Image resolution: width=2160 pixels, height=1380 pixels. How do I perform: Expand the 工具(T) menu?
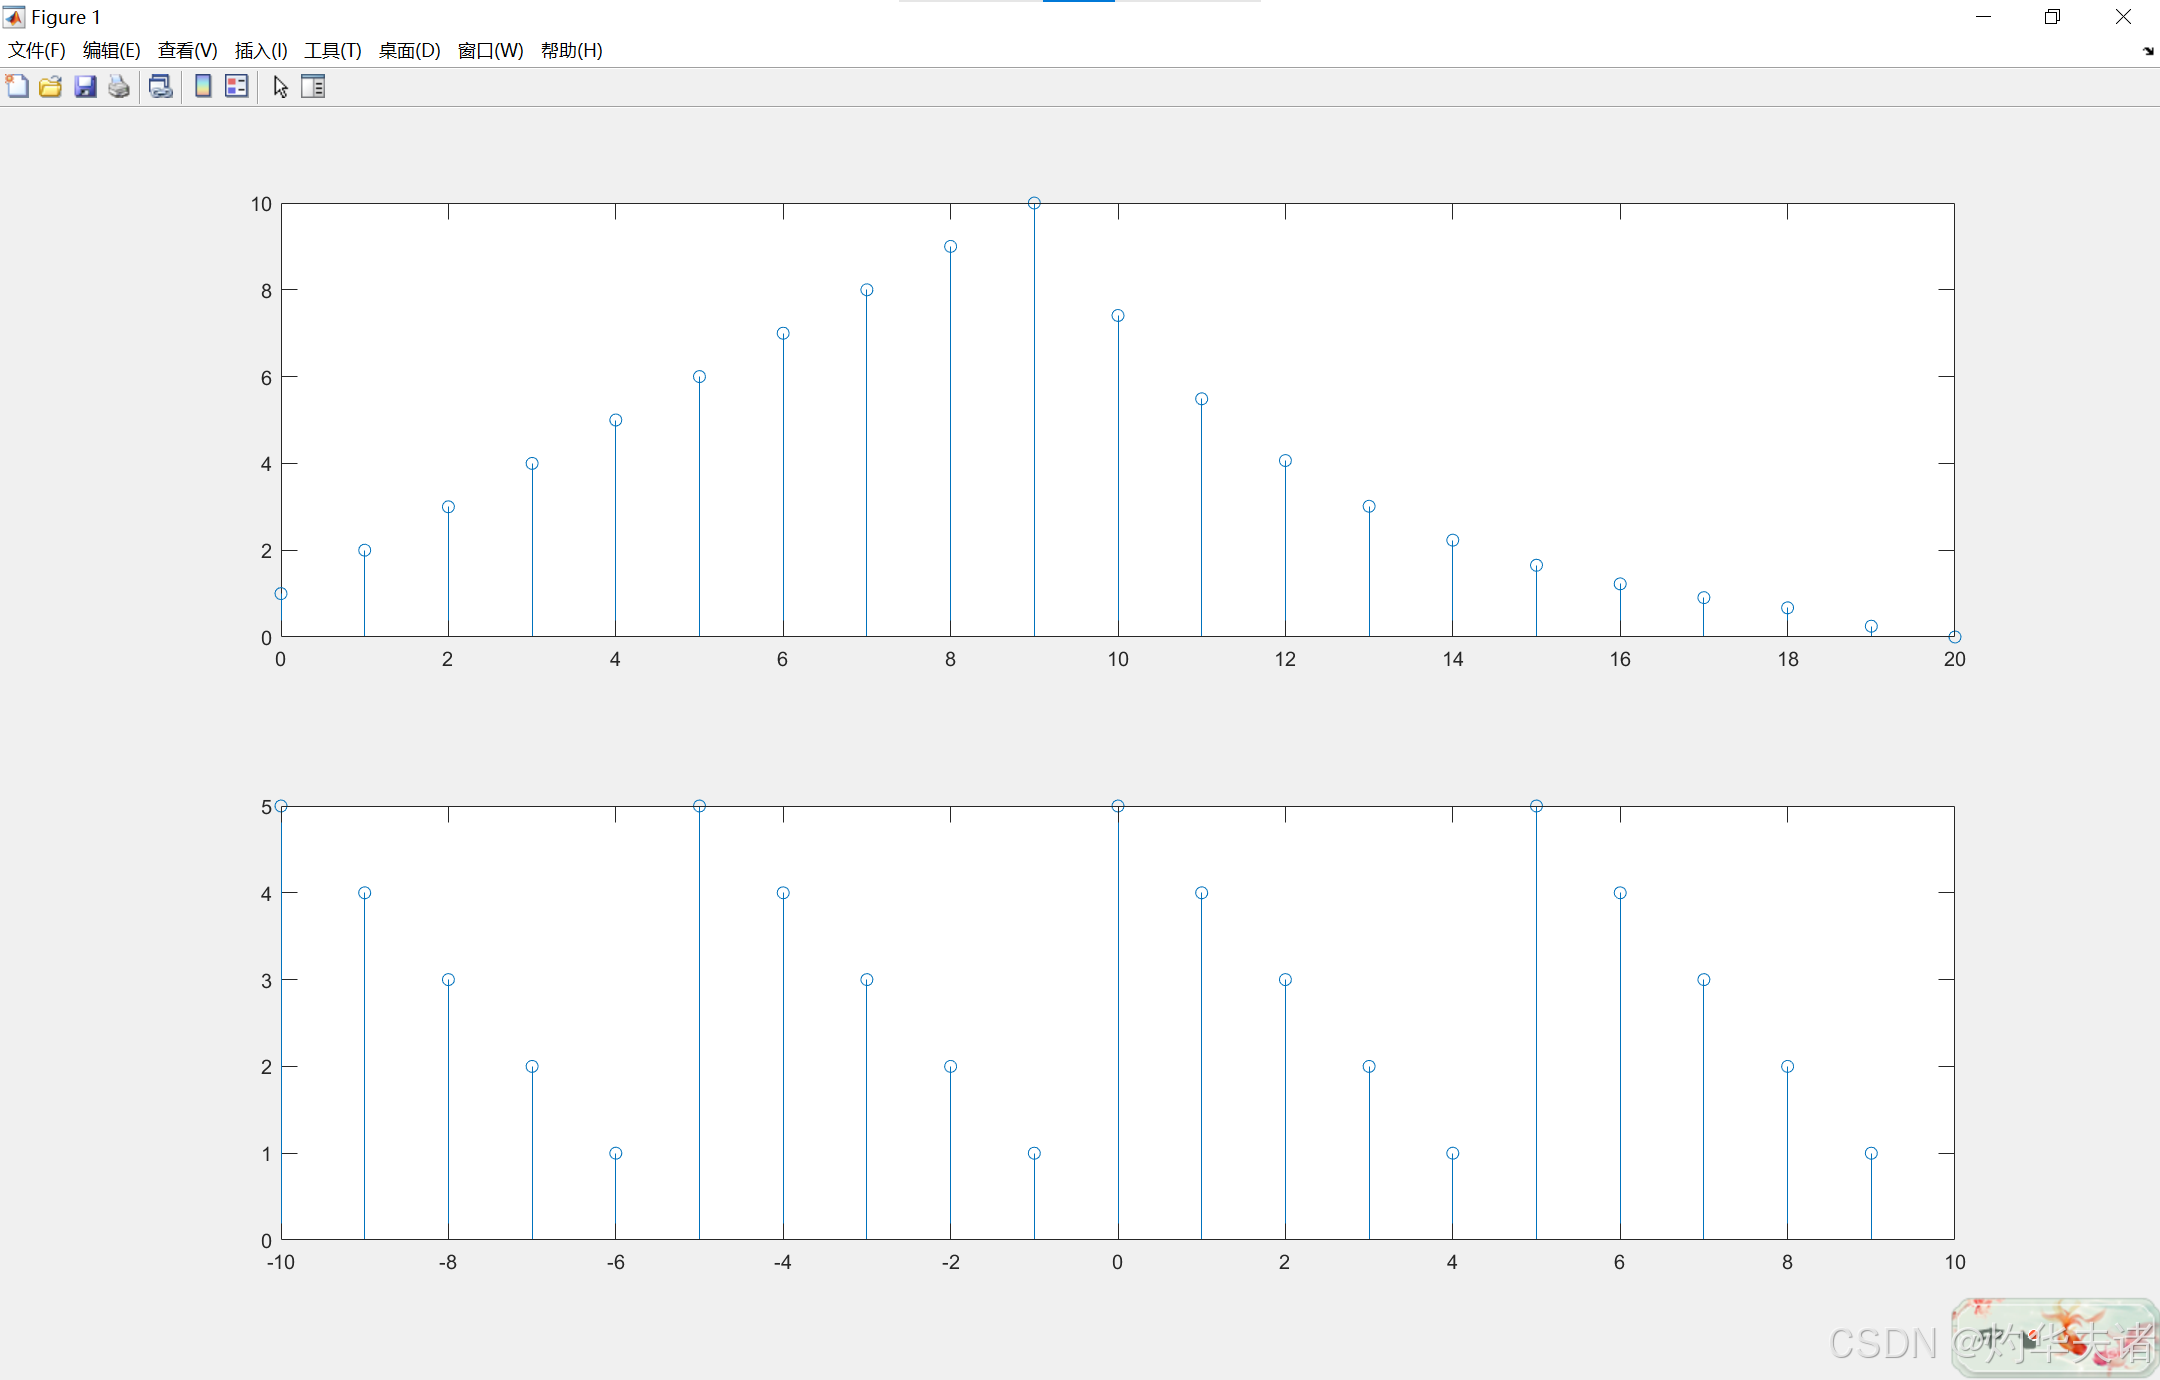pyautogui.click(x=333, y=50)
